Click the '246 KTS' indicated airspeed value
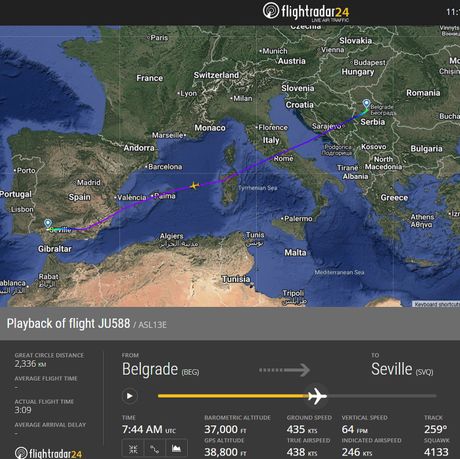Image resolution: width=460 pixels, height=459 pixels. [357, 452]
